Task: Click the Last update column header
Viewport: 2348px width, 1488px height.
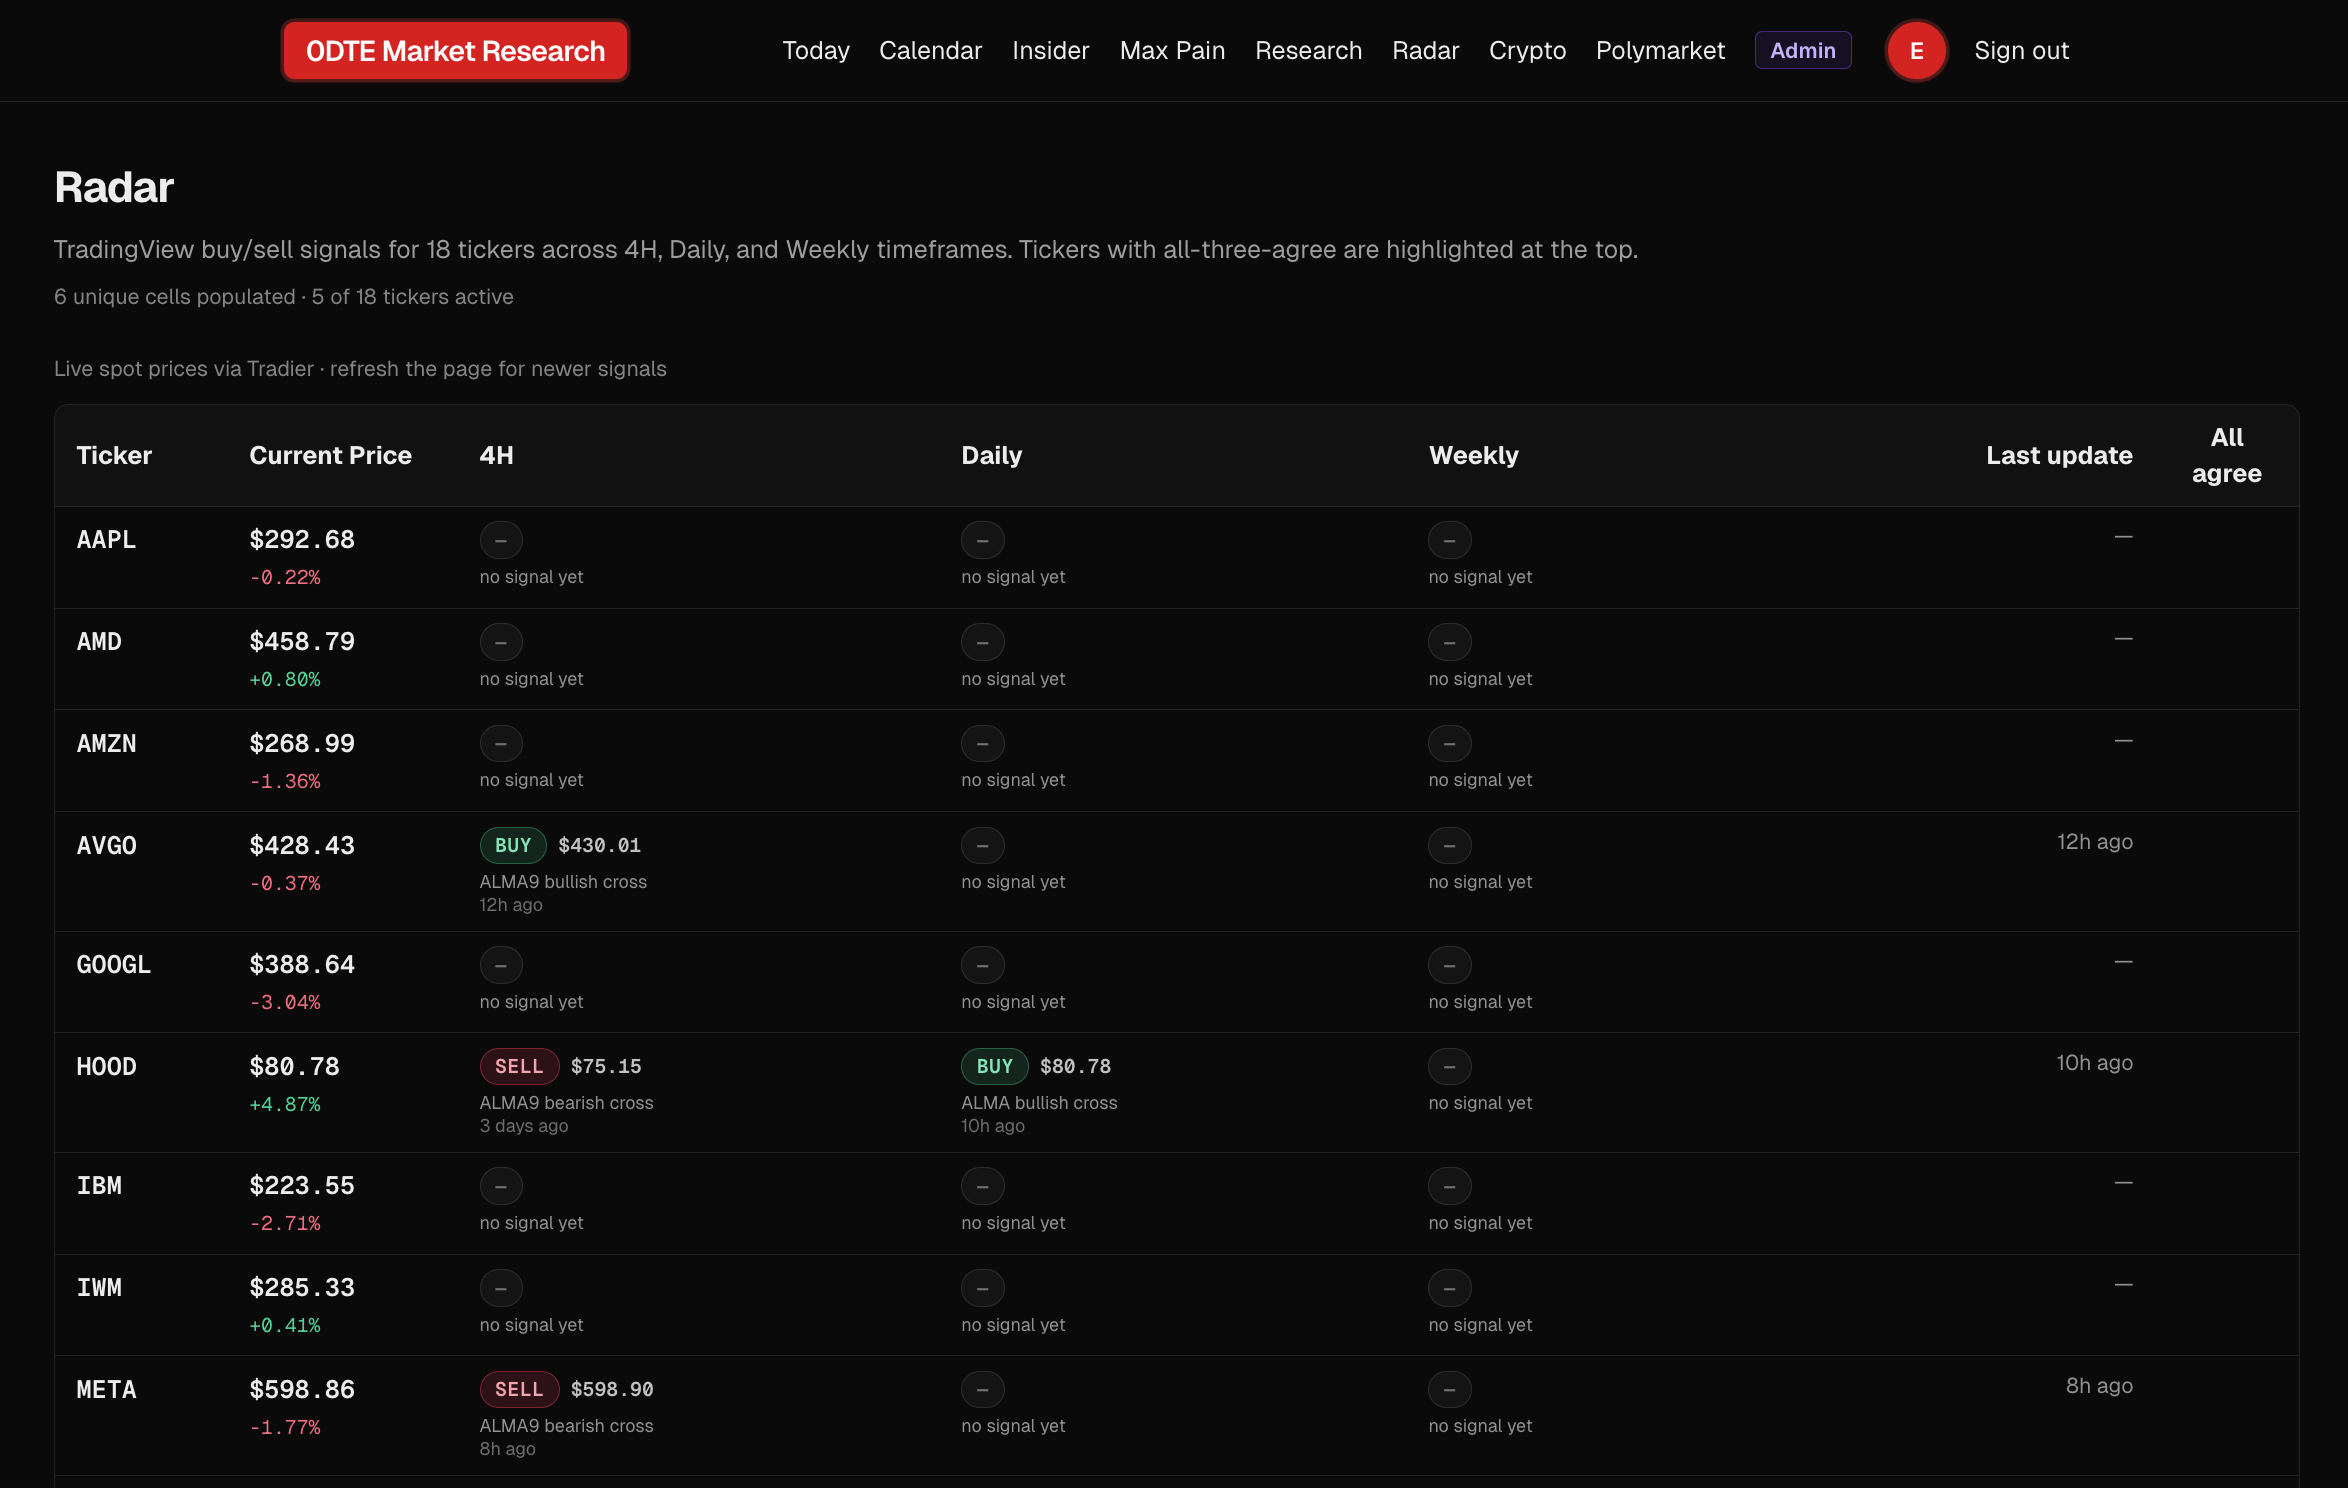Action: (x=2058, y=455)
